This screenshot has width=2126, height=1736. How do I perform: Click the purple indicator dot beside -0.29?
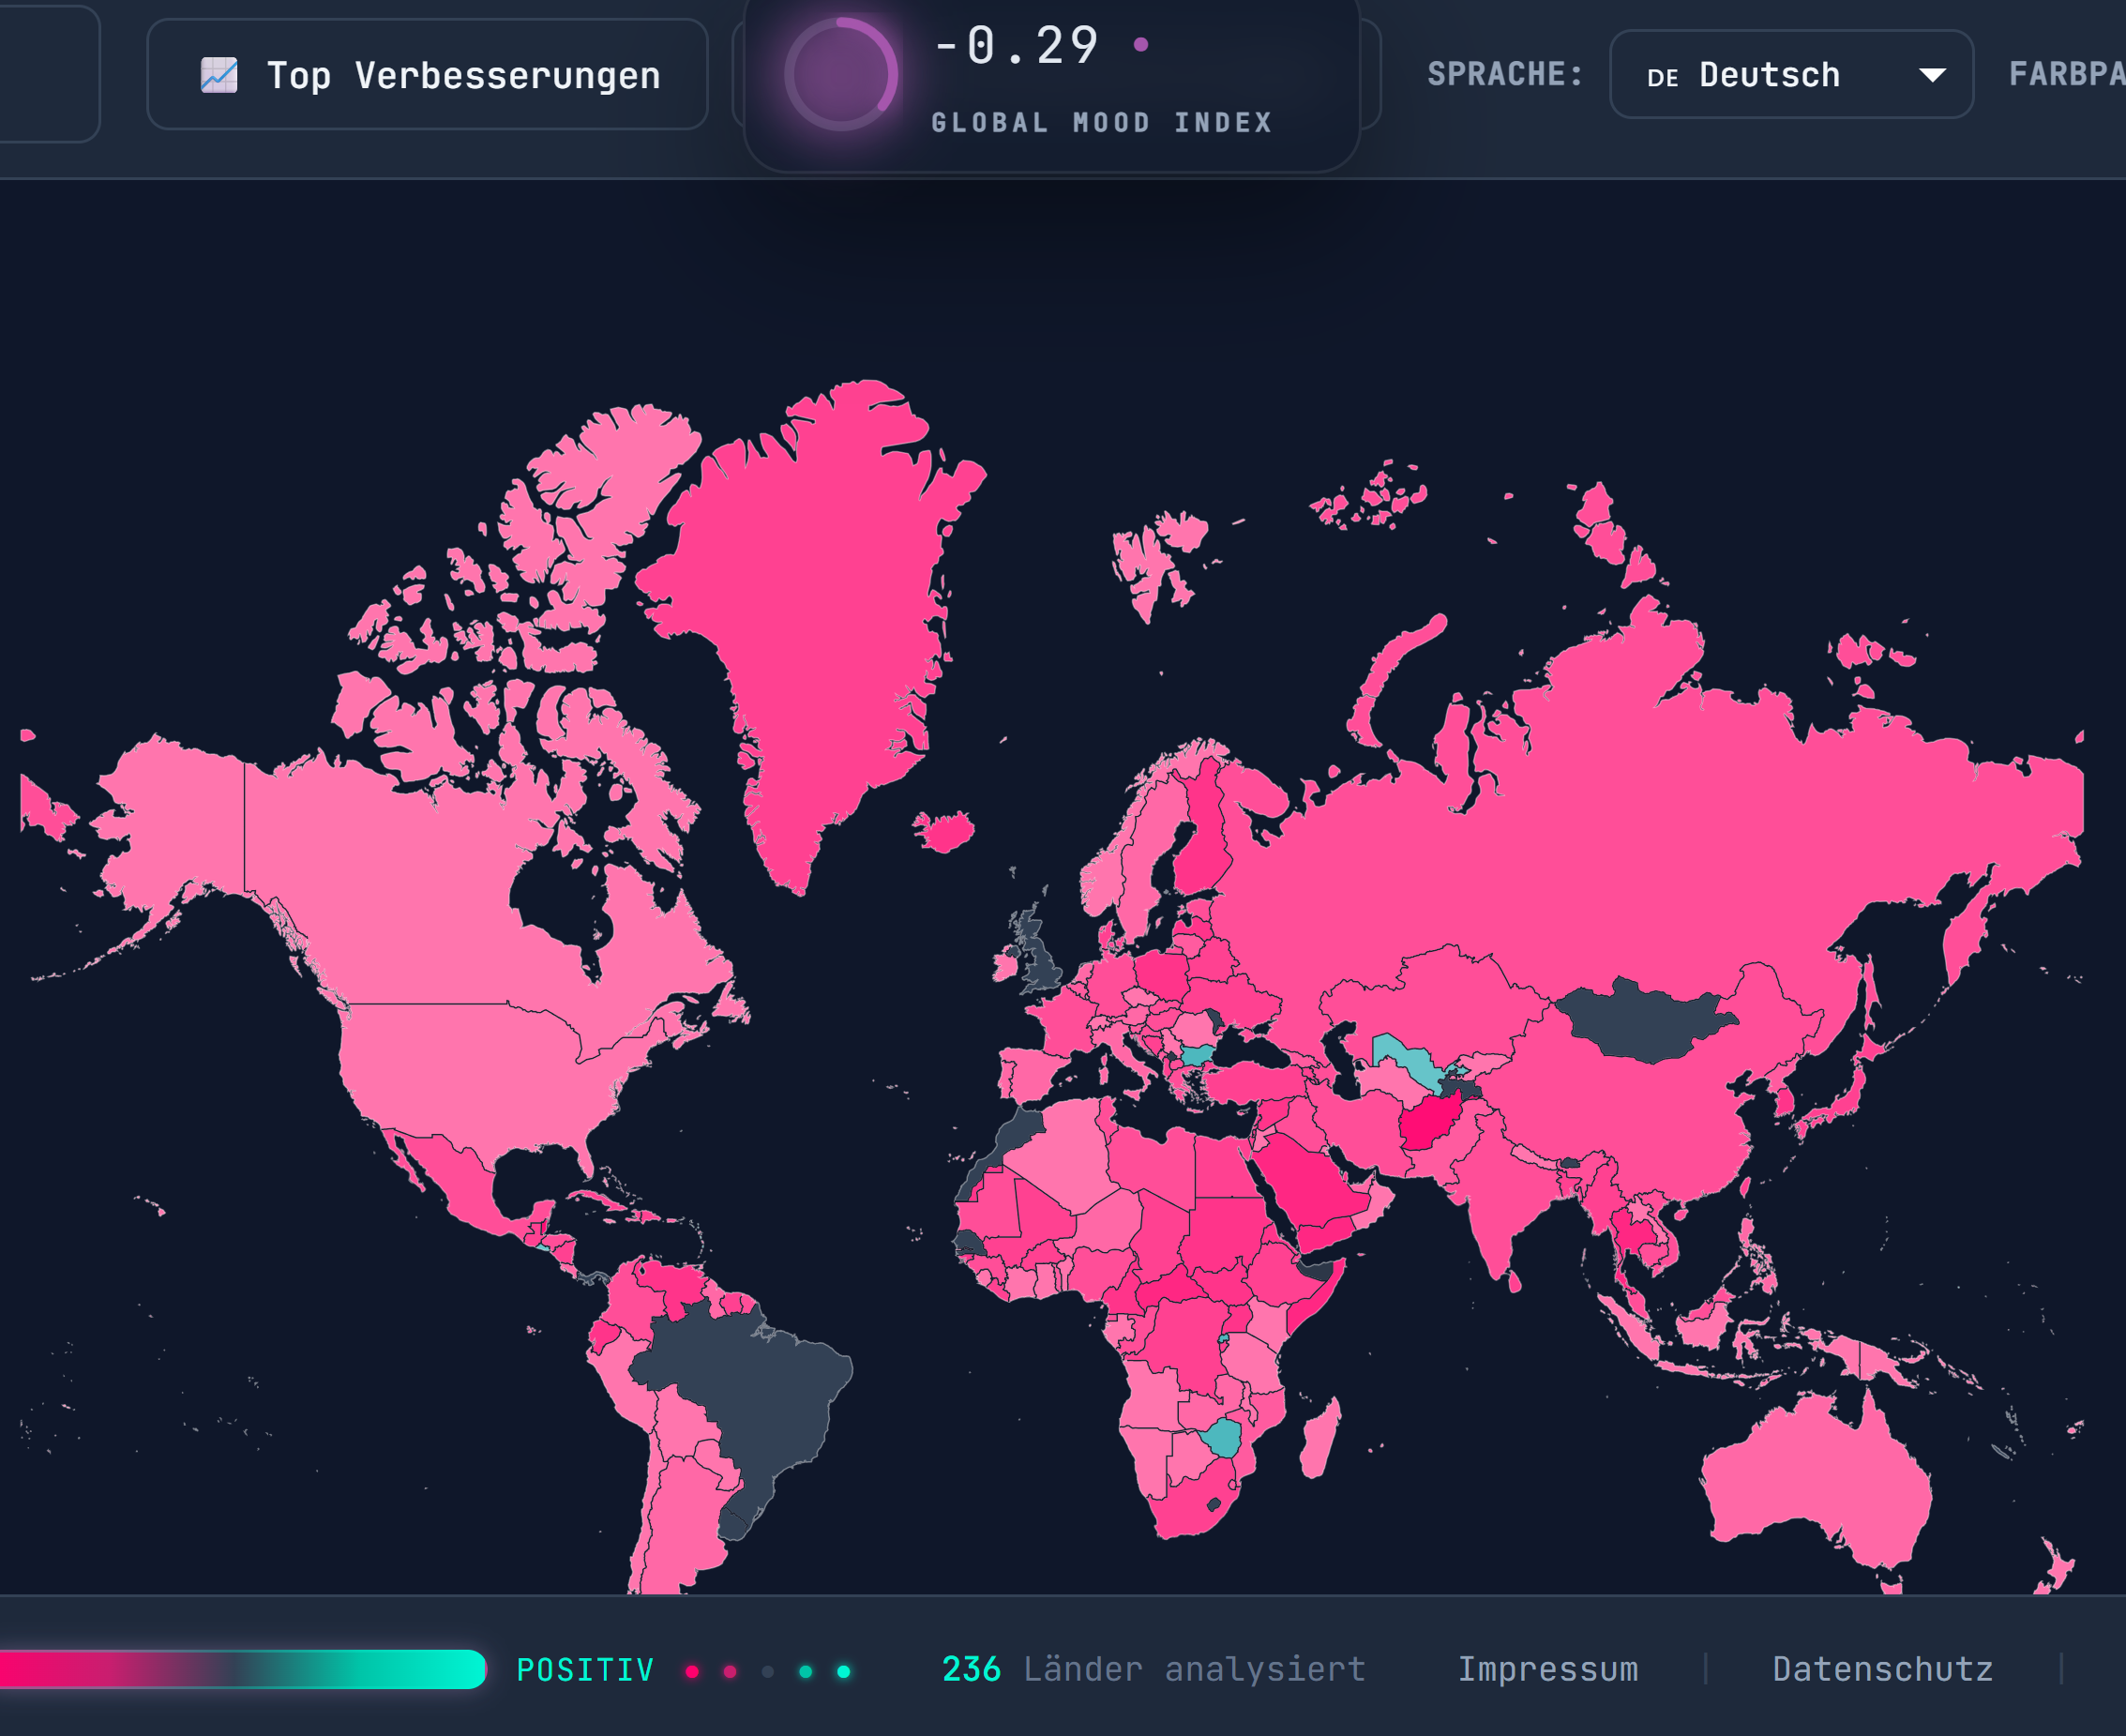pyautogui.click(x=1140, y=45)
